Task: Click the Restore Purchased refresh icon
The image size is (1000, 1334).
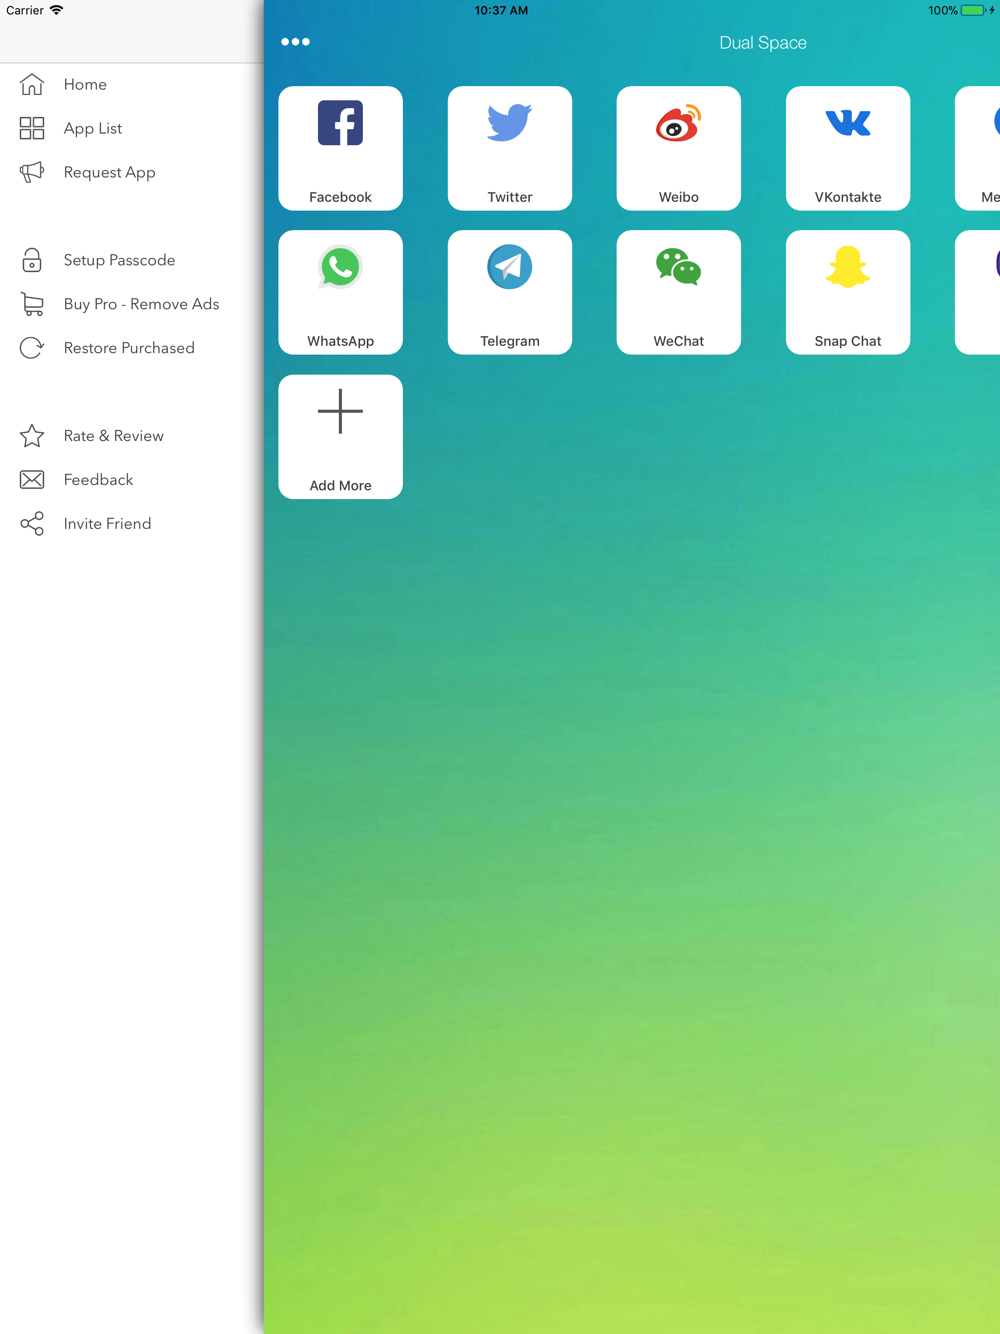Action: point(32,348)
